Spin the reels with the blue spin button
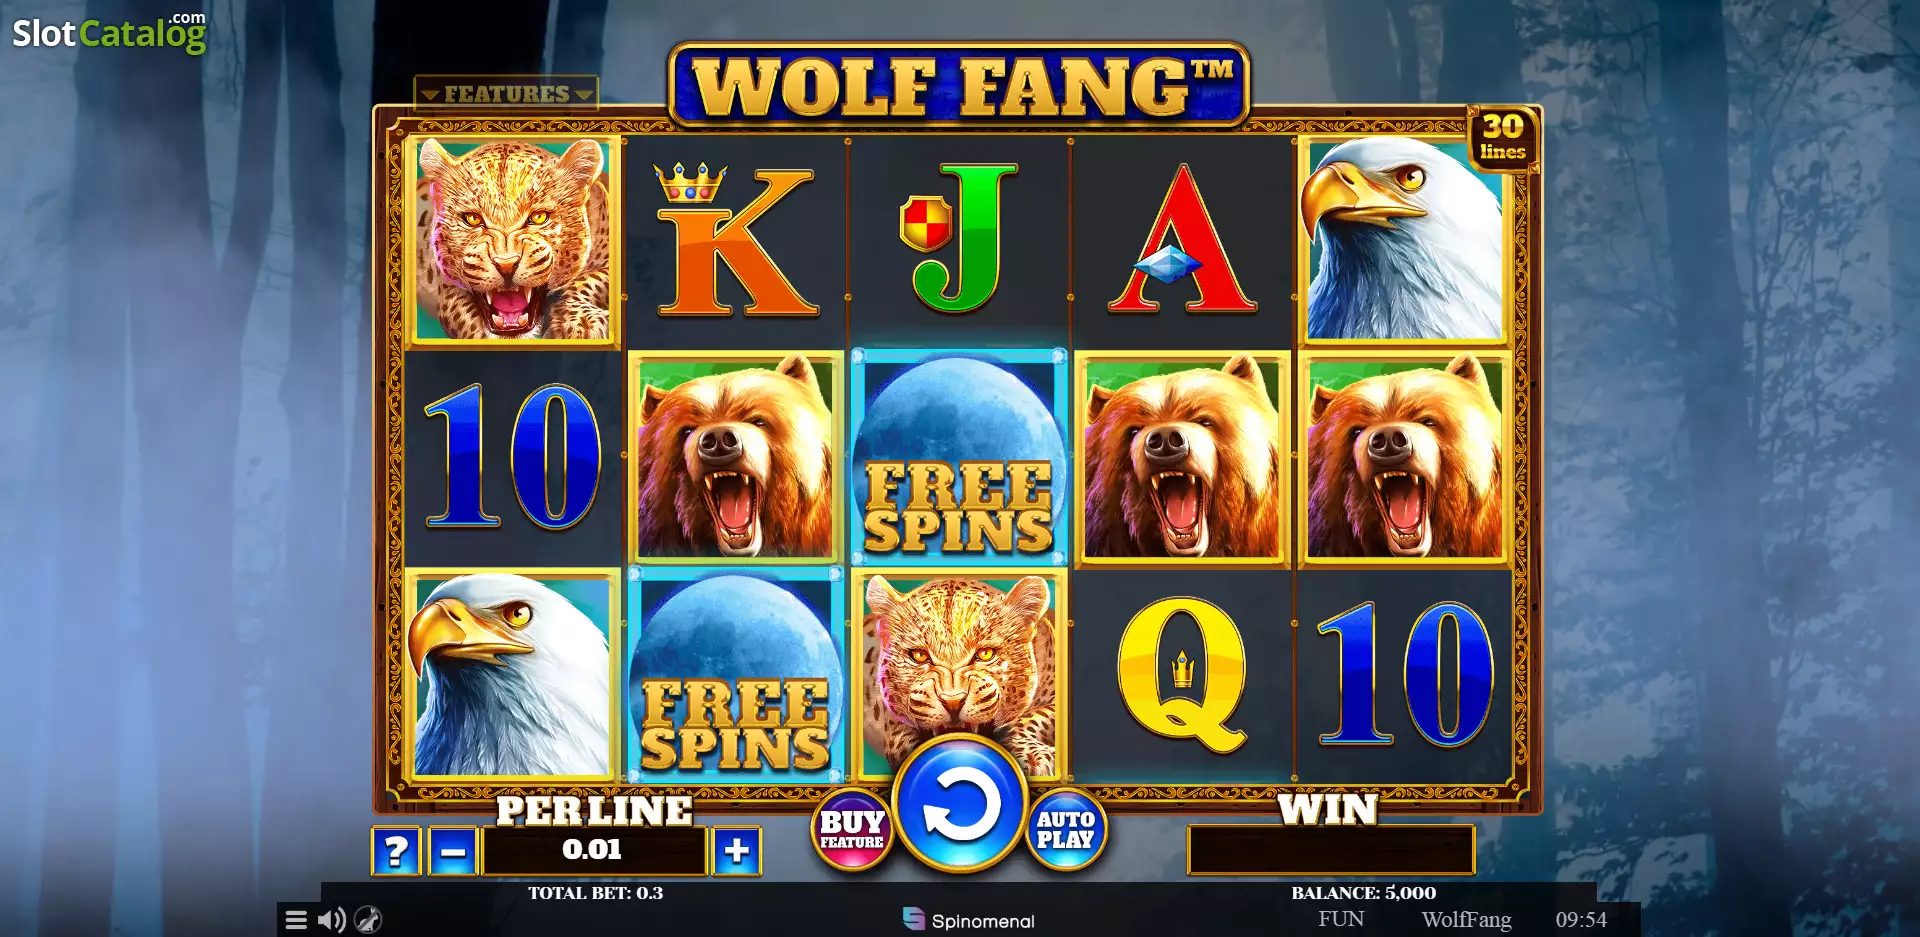The height and width of the screenshot is (937, 1920). 960,805
